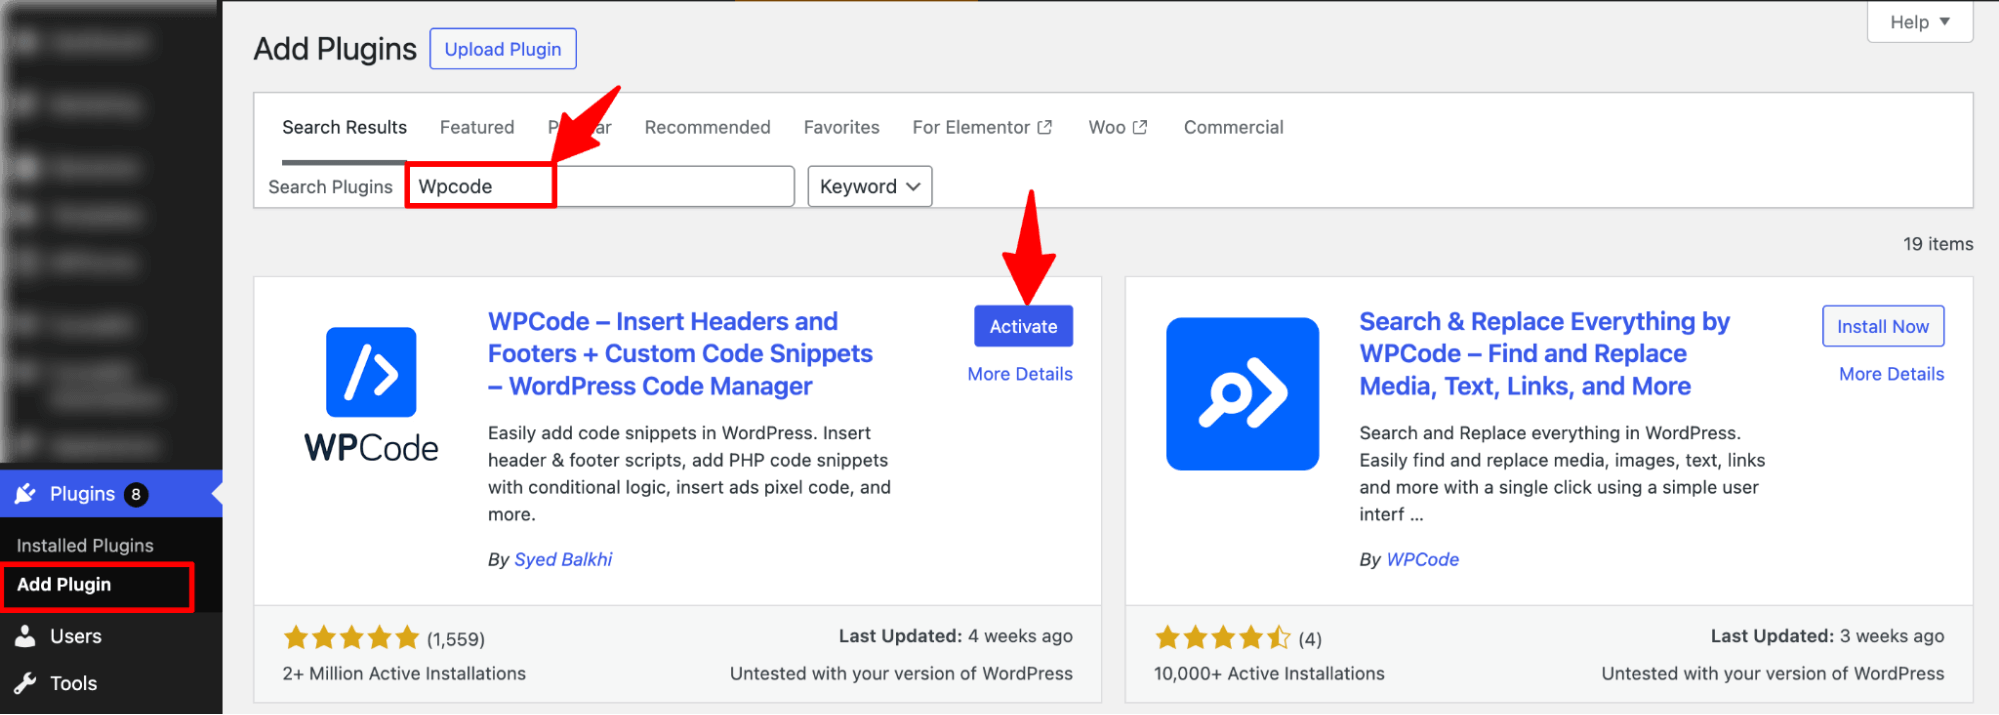Focus the Search Plugins input field

[600, 187]
